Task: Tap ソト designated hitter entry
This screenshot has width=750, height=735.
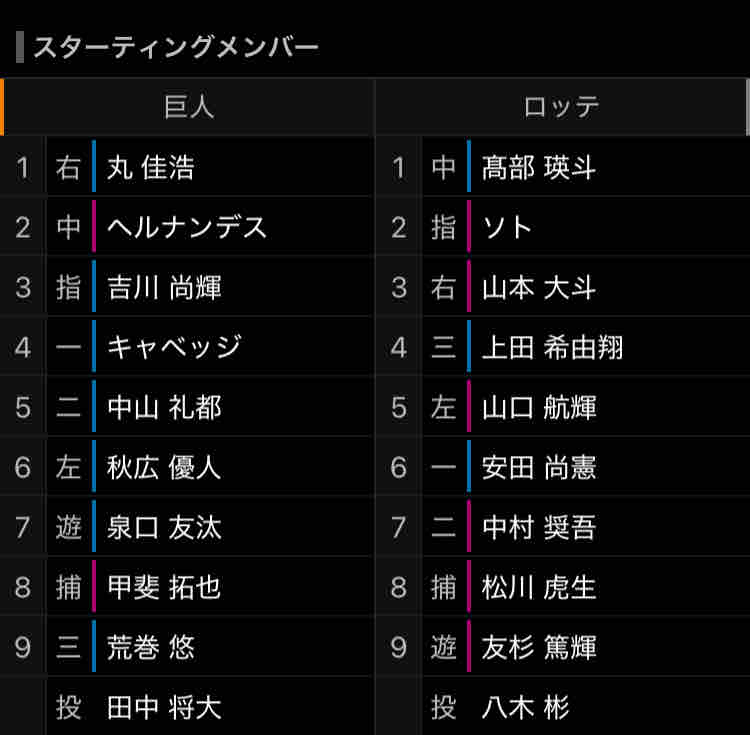Action: [x=507, y=227]
